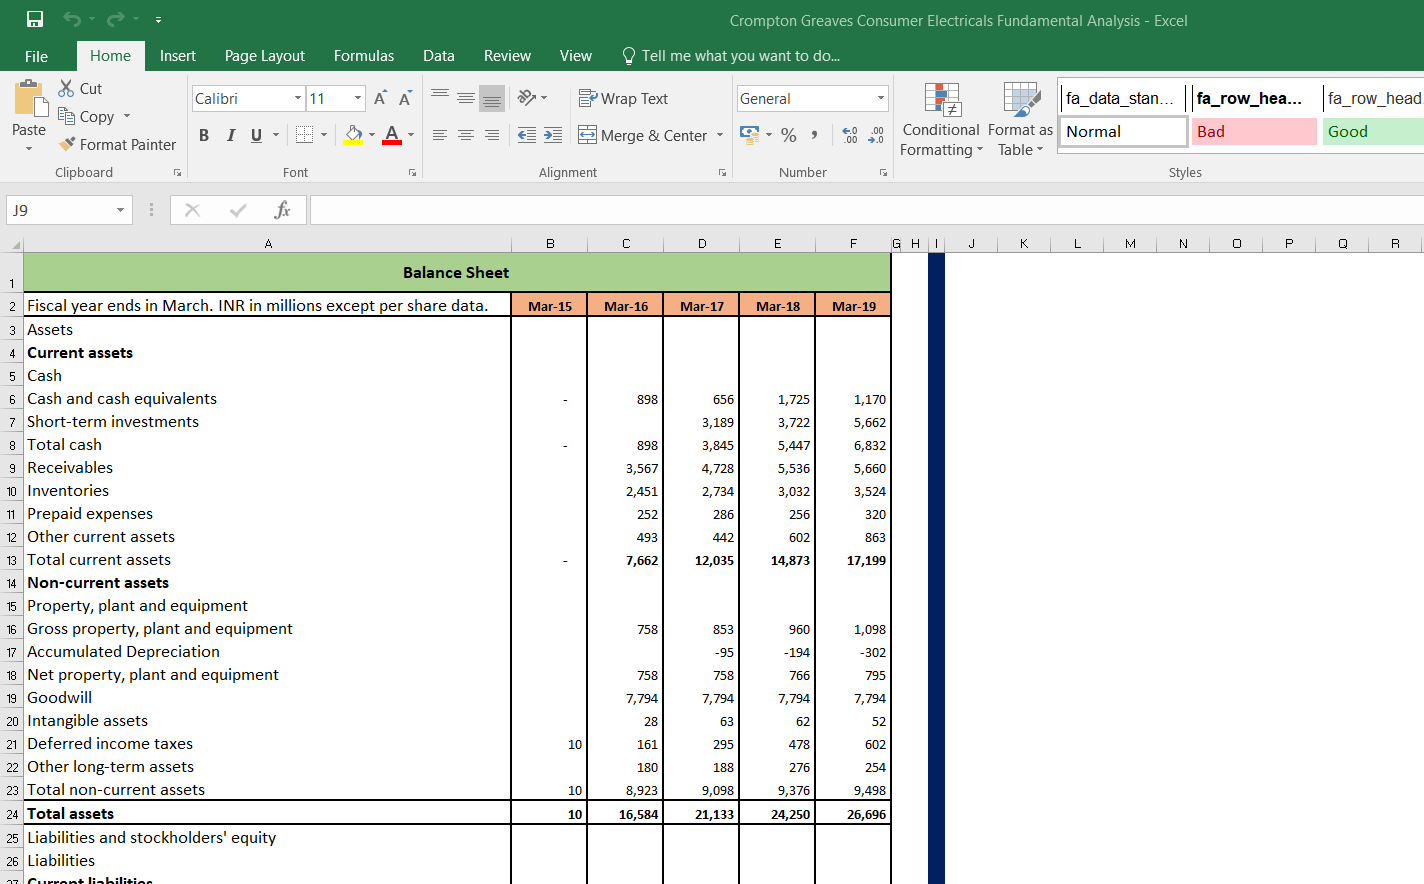The image size is (1424, 884).
Task: Apply the Normal cell style
Action: [x=1123, y=131]
